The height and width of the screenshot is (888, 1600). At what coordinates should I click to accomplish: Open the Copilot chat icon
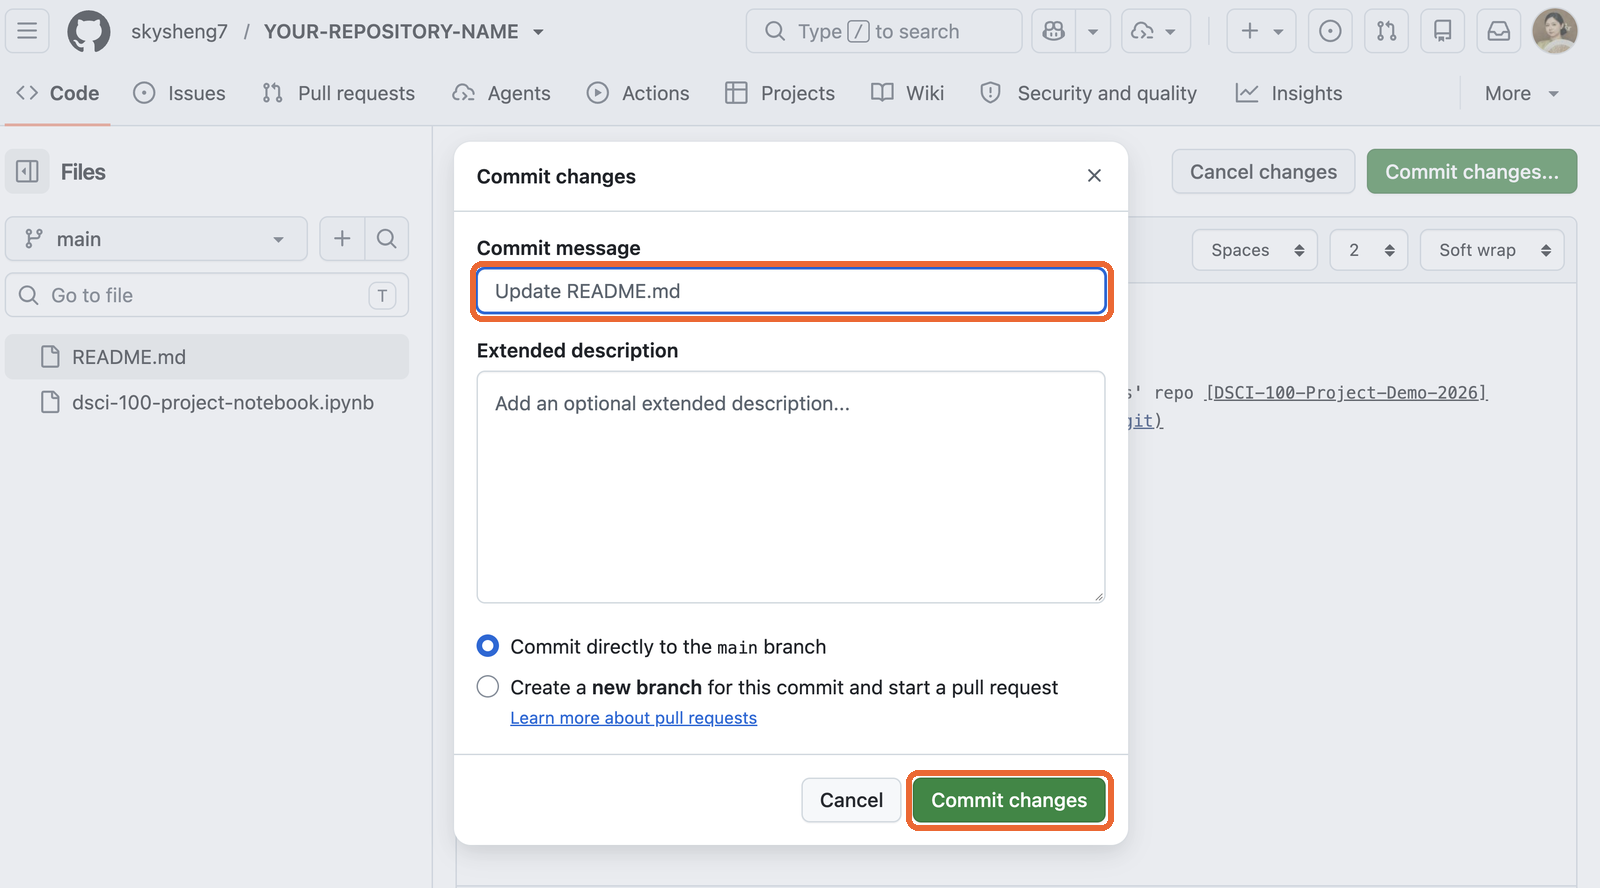point(1054,31)
